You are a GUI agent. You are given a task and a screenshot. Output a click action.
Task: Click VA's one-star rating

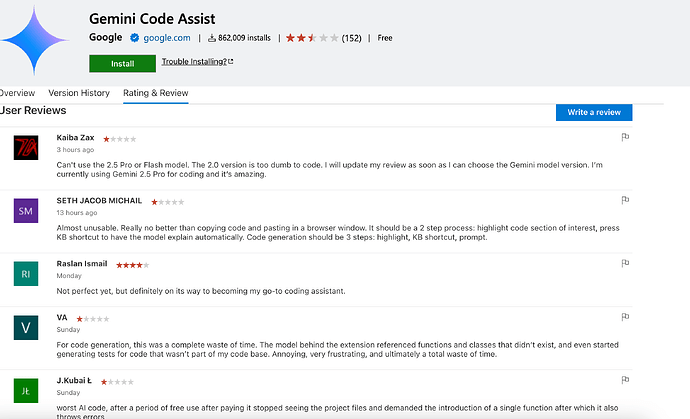pyautogui.click(x=93, y=319)
